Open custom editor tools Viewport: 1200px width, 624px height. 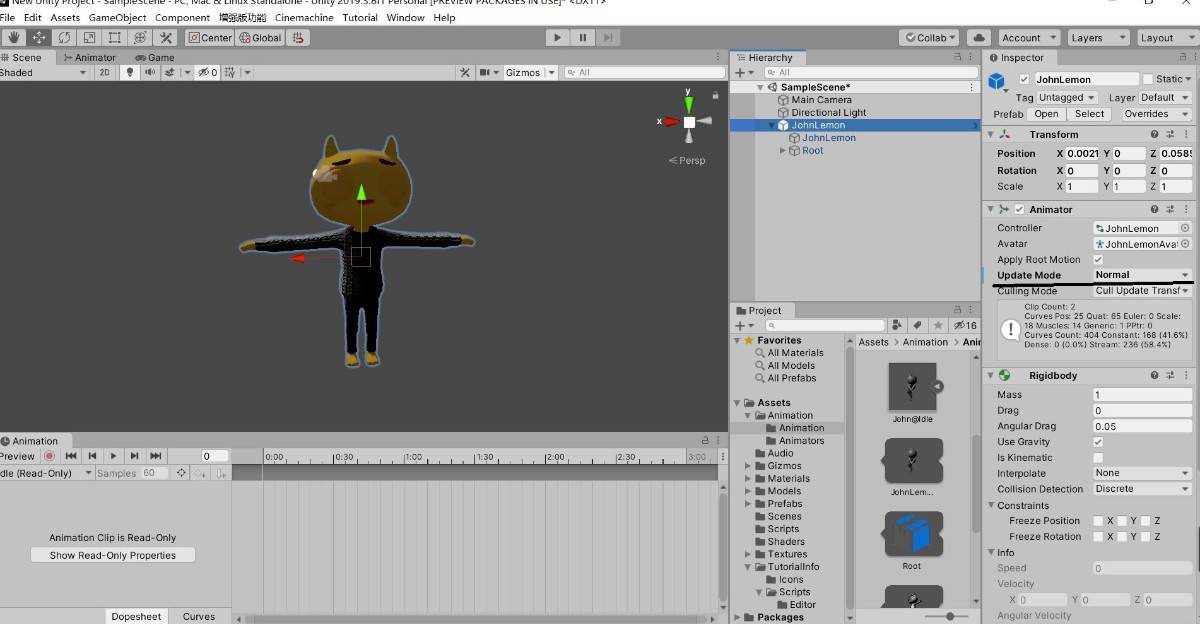click(x=166, y=38)
